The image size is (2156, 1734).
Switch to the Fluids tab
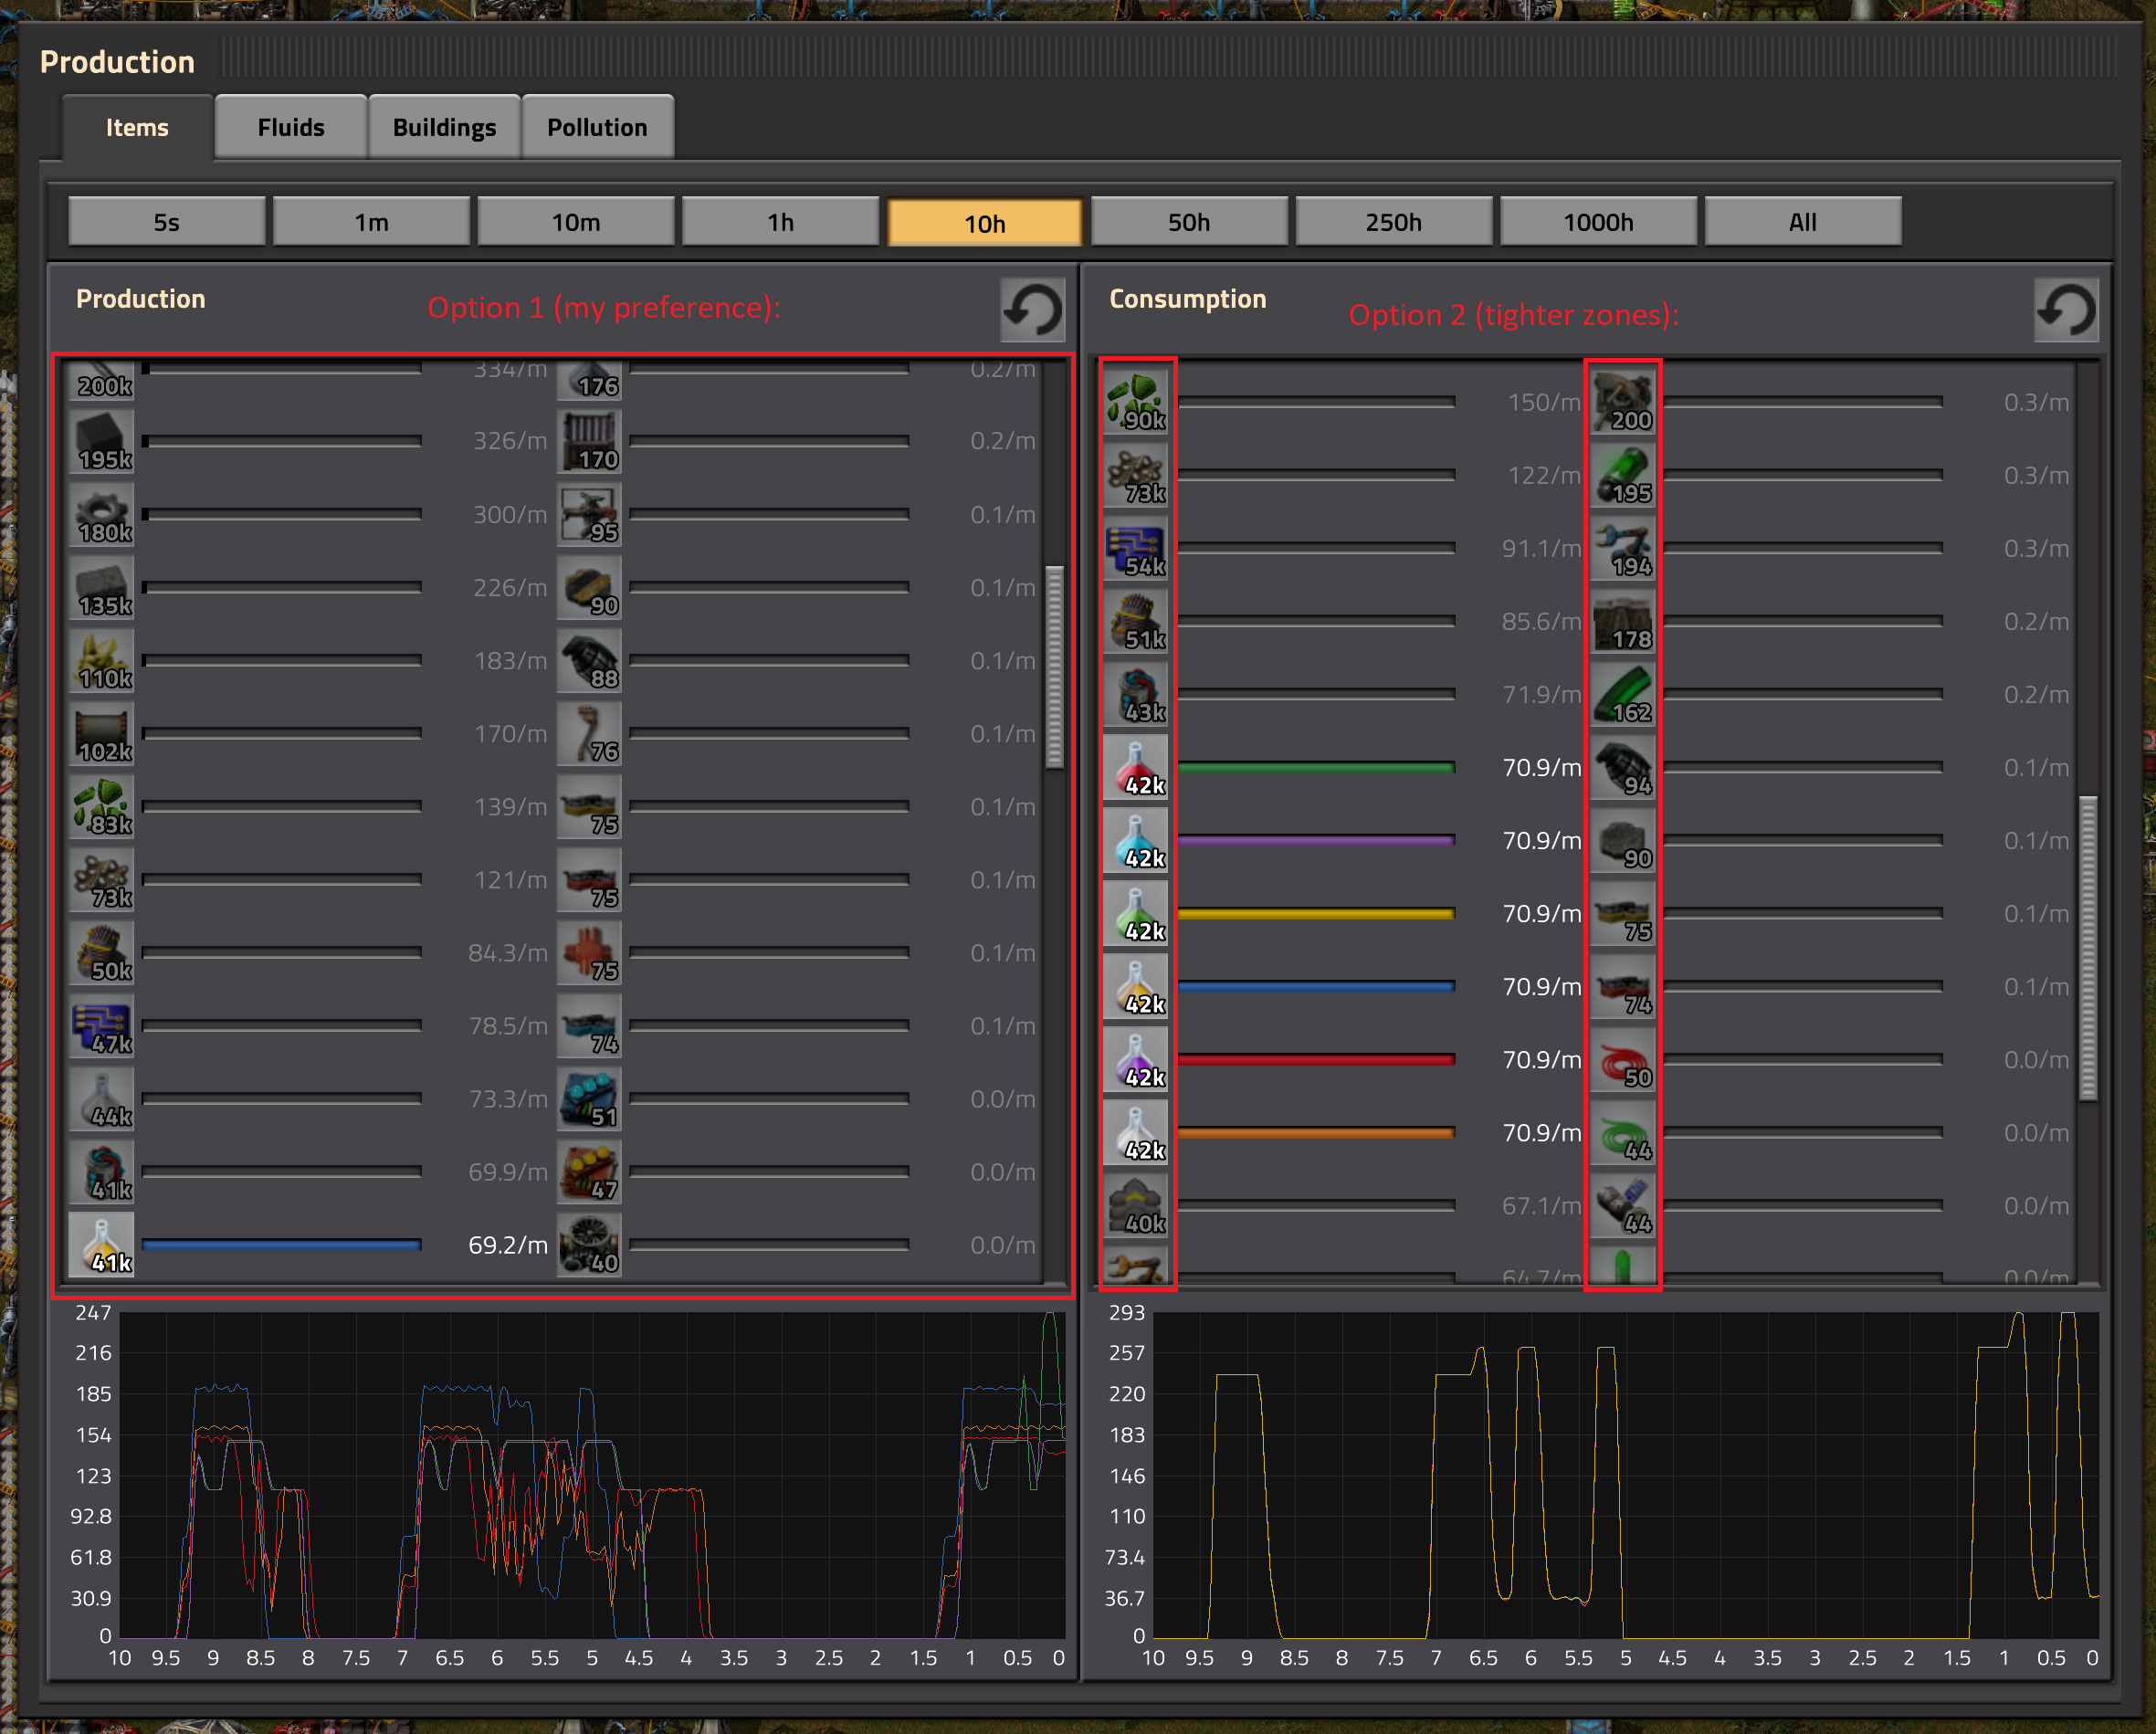point(291,128)
